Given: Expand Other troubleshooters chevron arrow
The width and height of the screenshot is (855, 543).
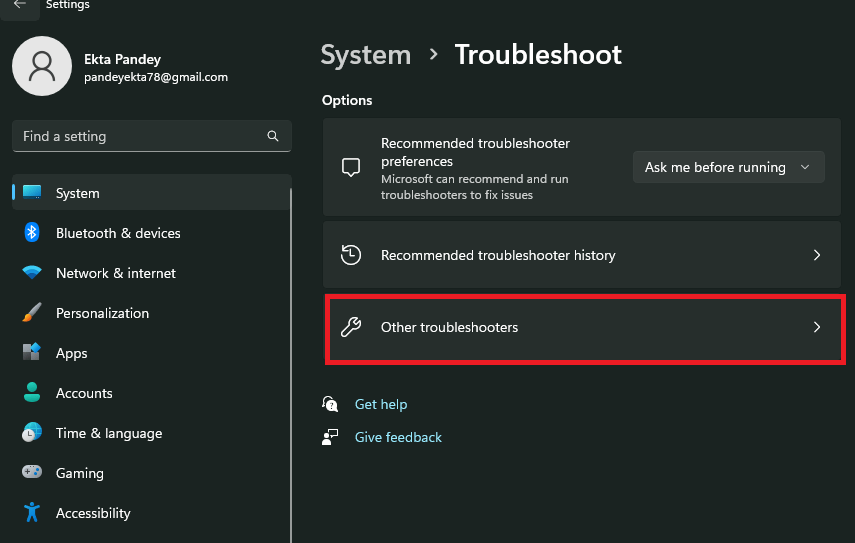Looking at the screenshot, I should coord(817,327).
